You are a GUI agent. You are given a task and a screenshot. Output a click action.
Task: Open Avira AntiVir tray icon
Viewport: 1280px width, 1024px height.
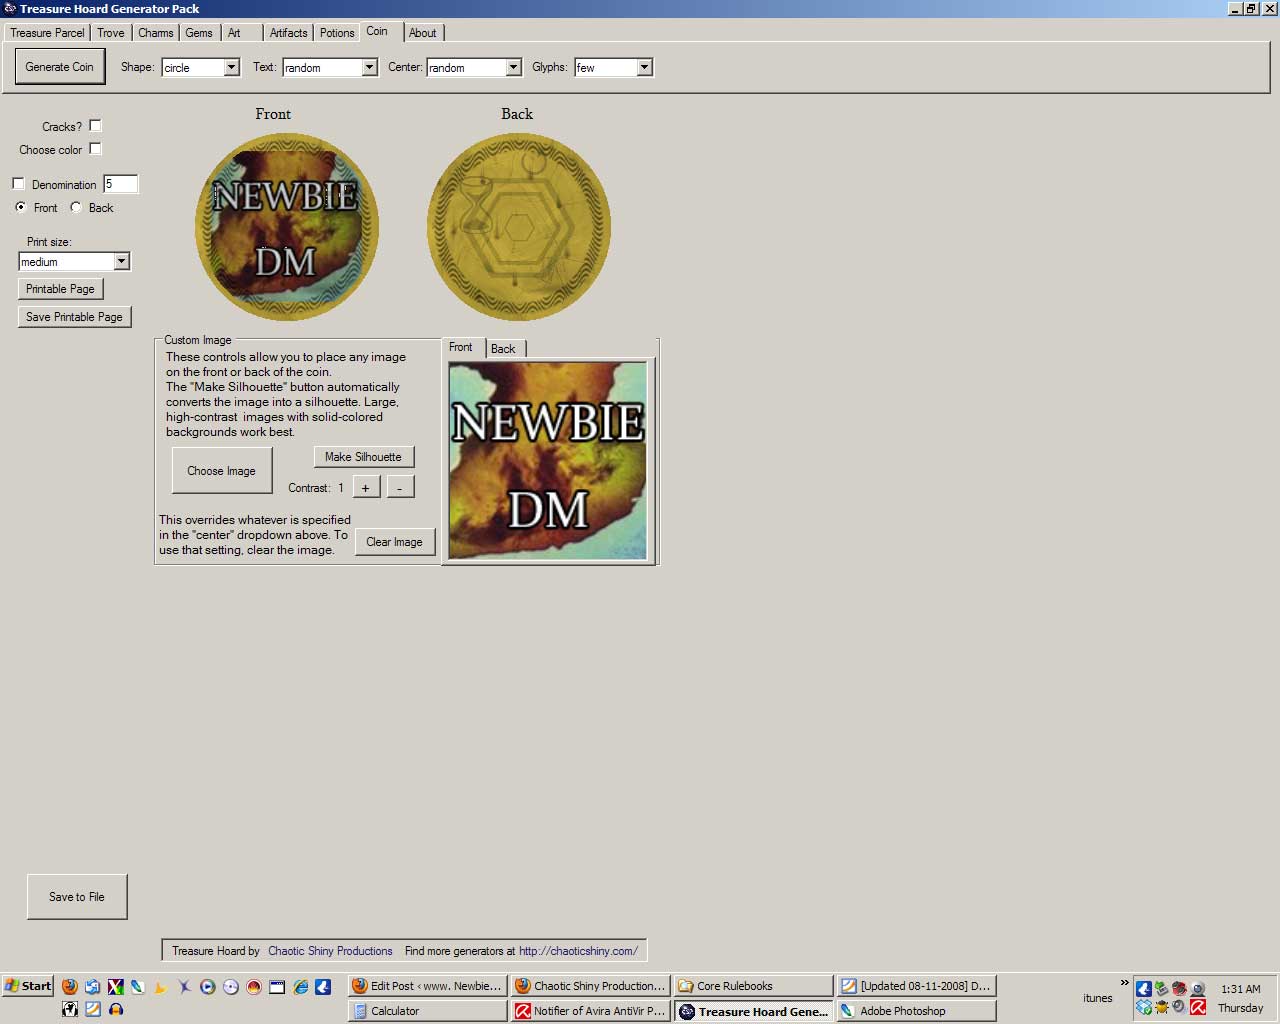(x=1197, y=1007)
